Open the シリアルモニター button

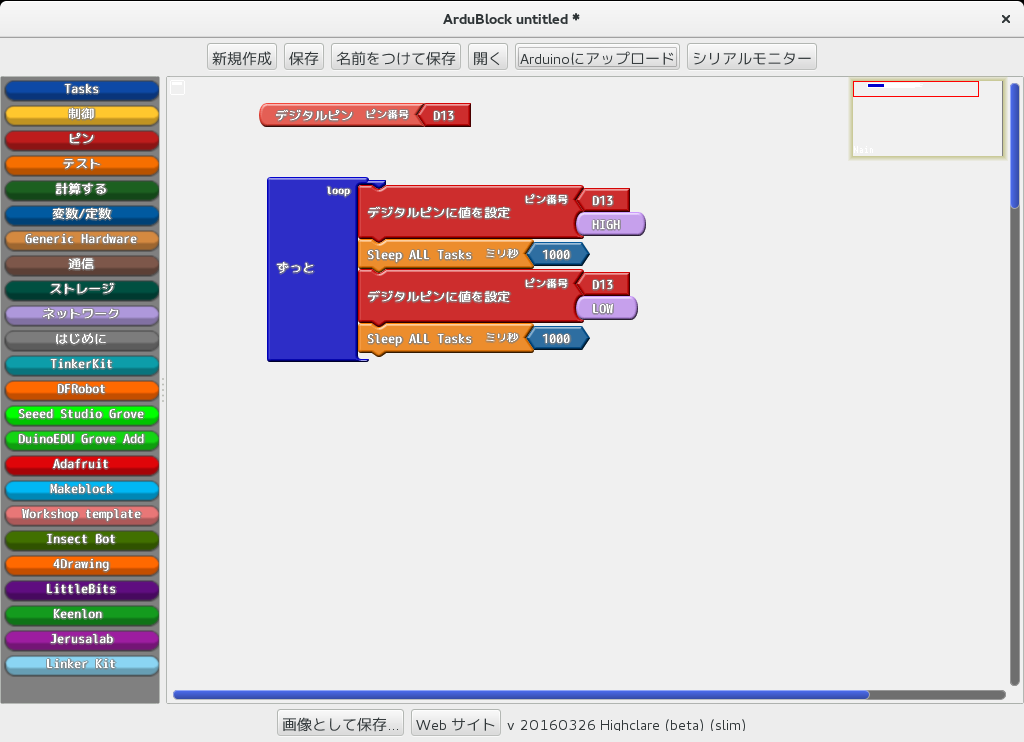pyautogui.click(x=752, y=57)
